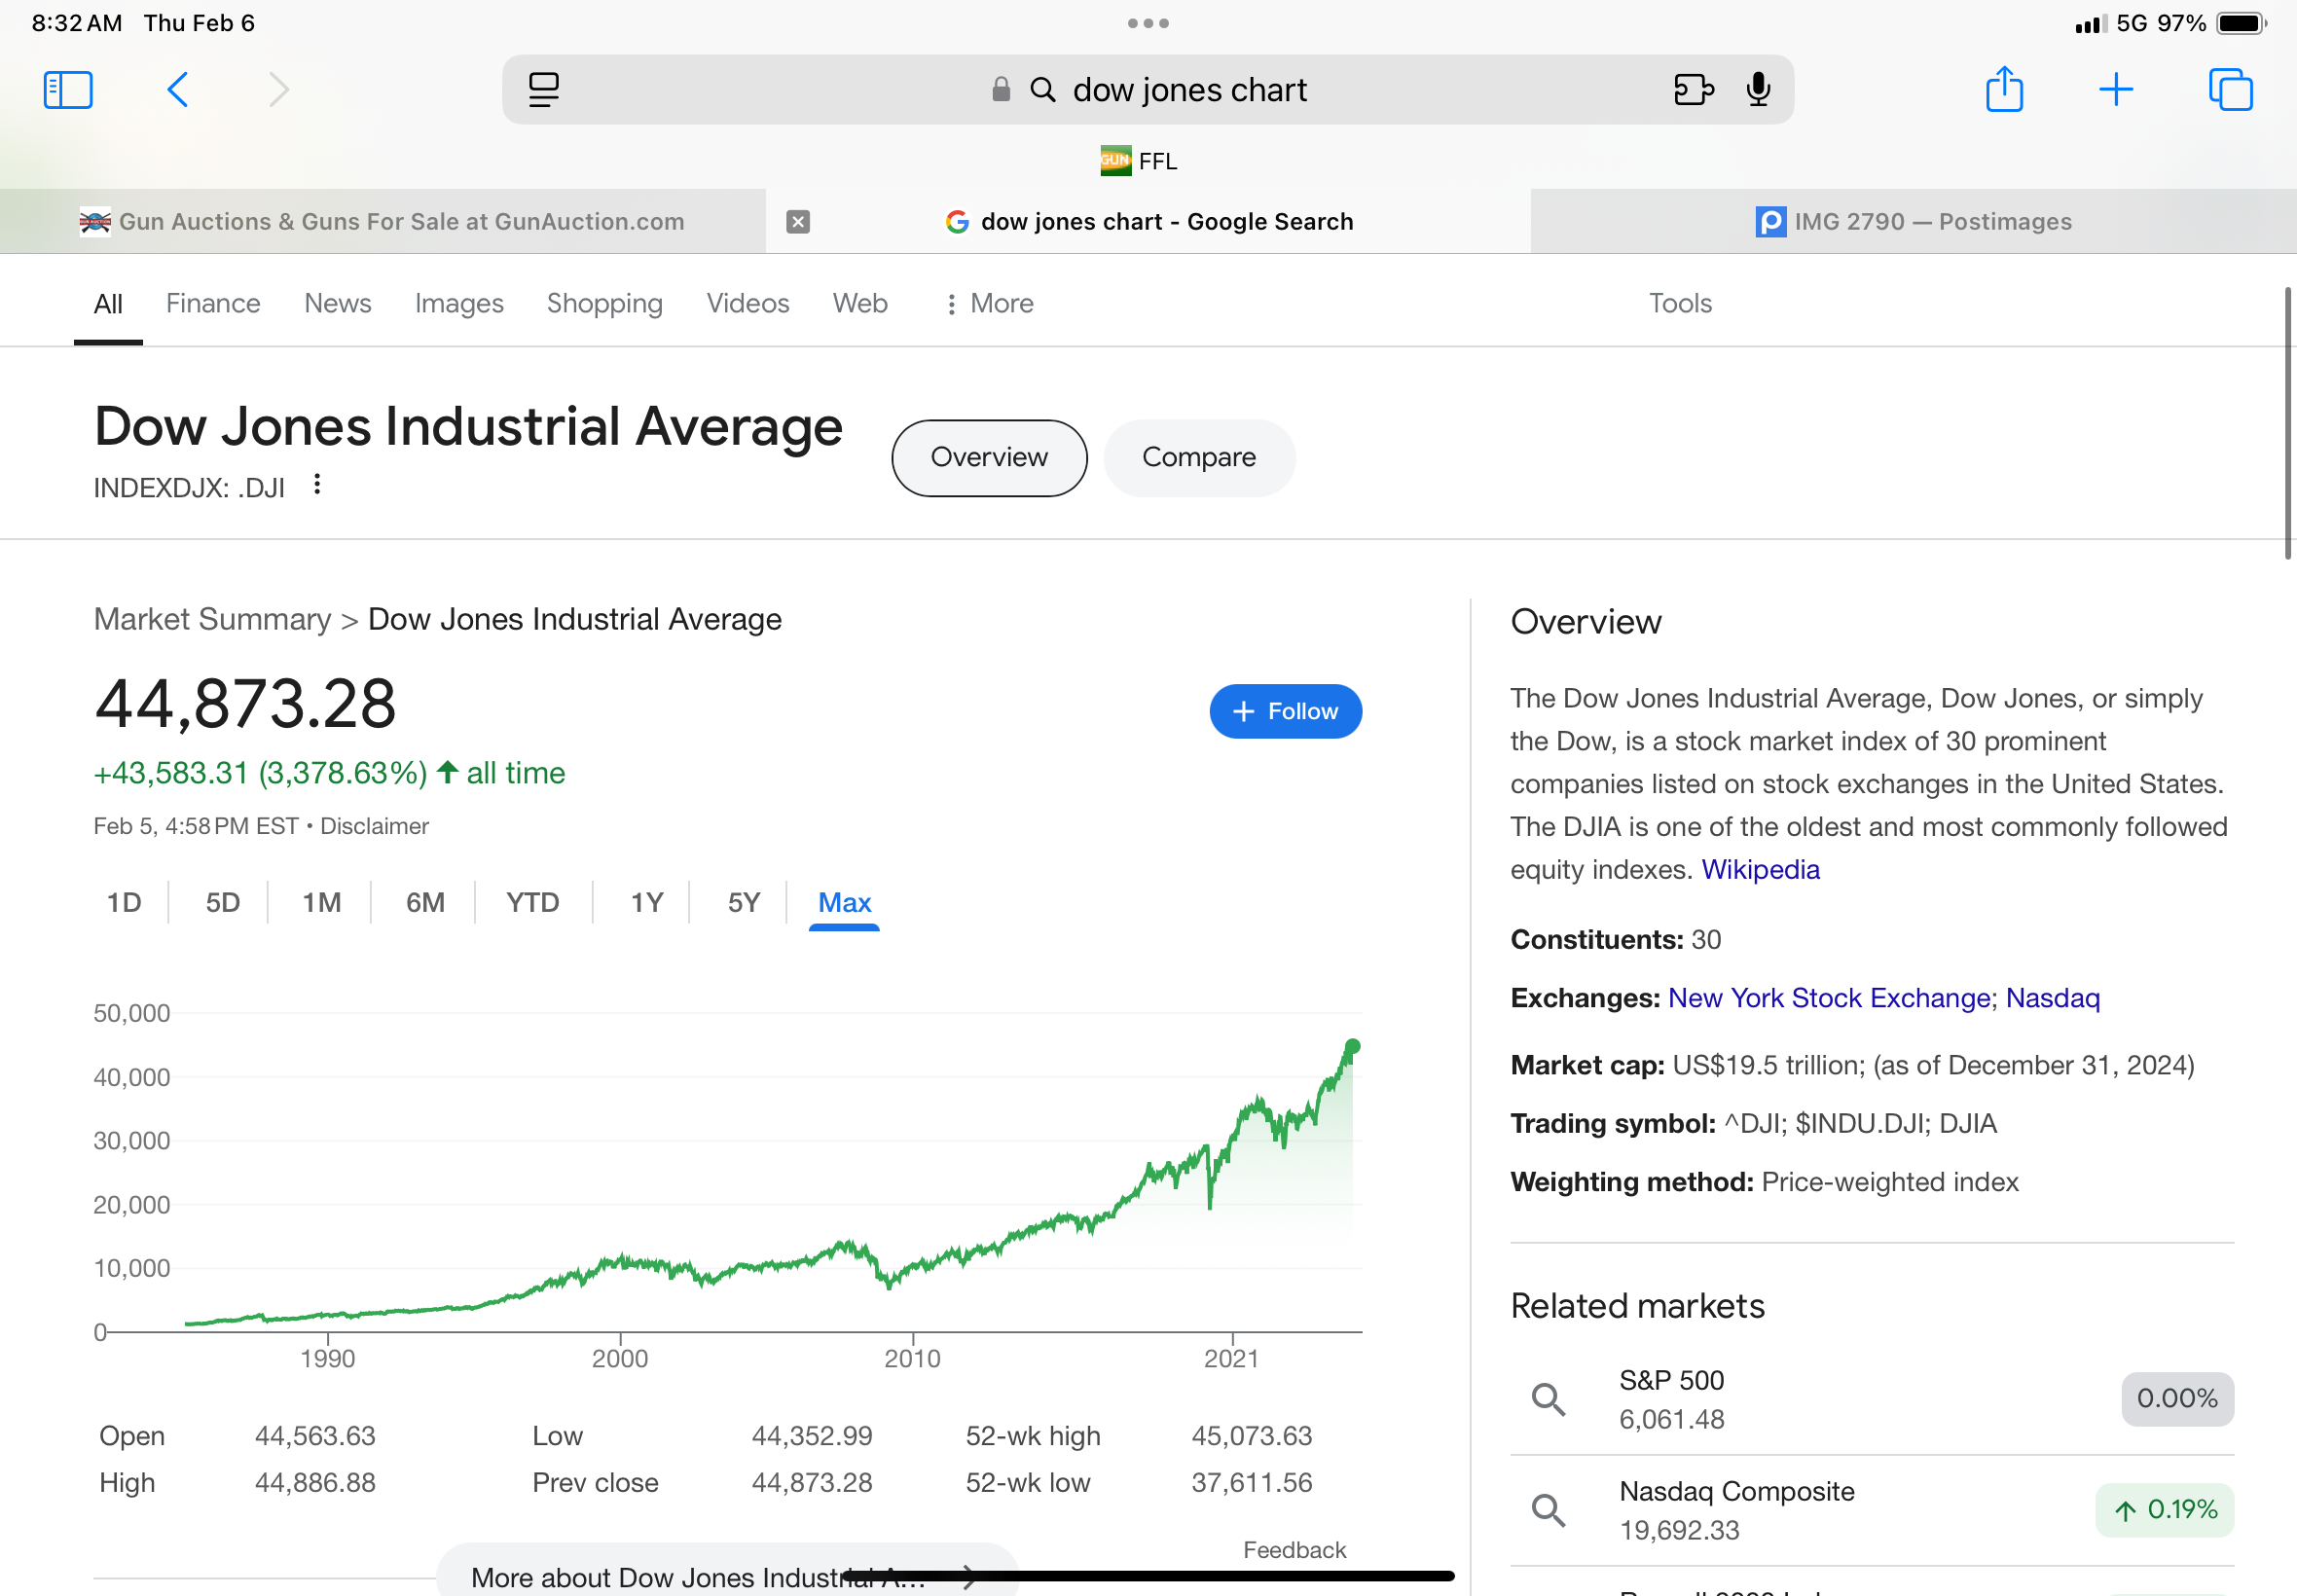Open the Nasdaq exchange link

[2052, 998]
